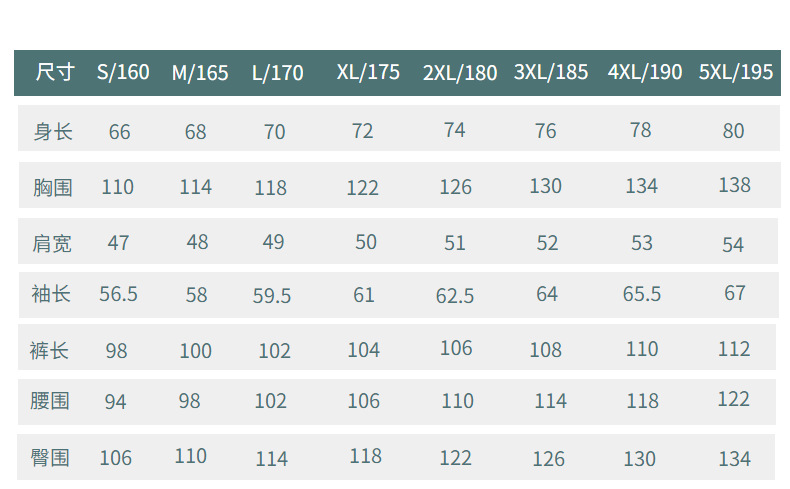
Task: Click the 2XL/180 column header
Action: 460,73
